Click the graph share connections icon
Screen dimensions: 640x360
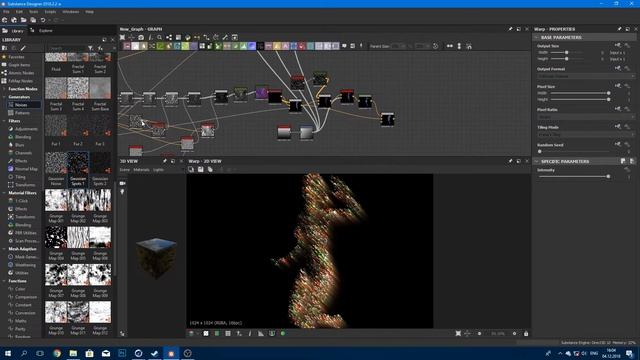(169, 37)
